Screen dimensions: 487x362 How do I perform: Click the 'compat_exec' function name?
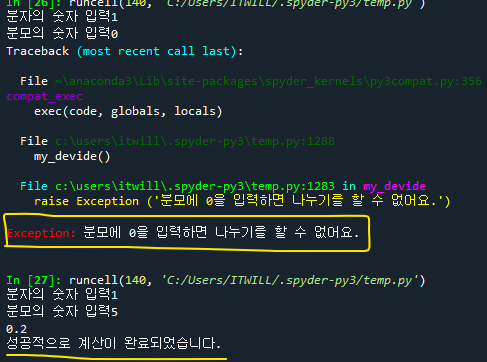44,96
